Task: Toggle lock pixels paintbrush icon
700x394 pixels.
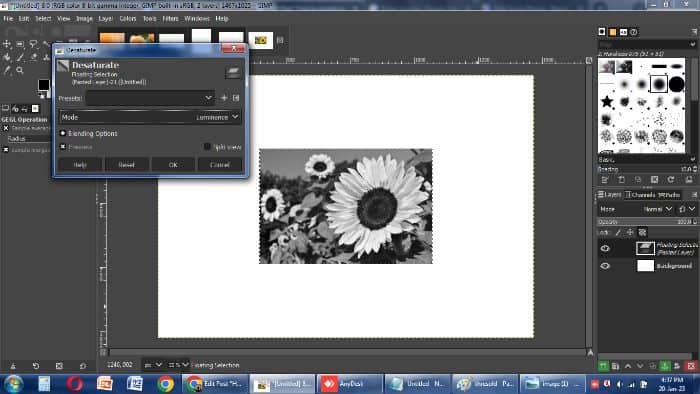Action: click(x=618, y=232)
